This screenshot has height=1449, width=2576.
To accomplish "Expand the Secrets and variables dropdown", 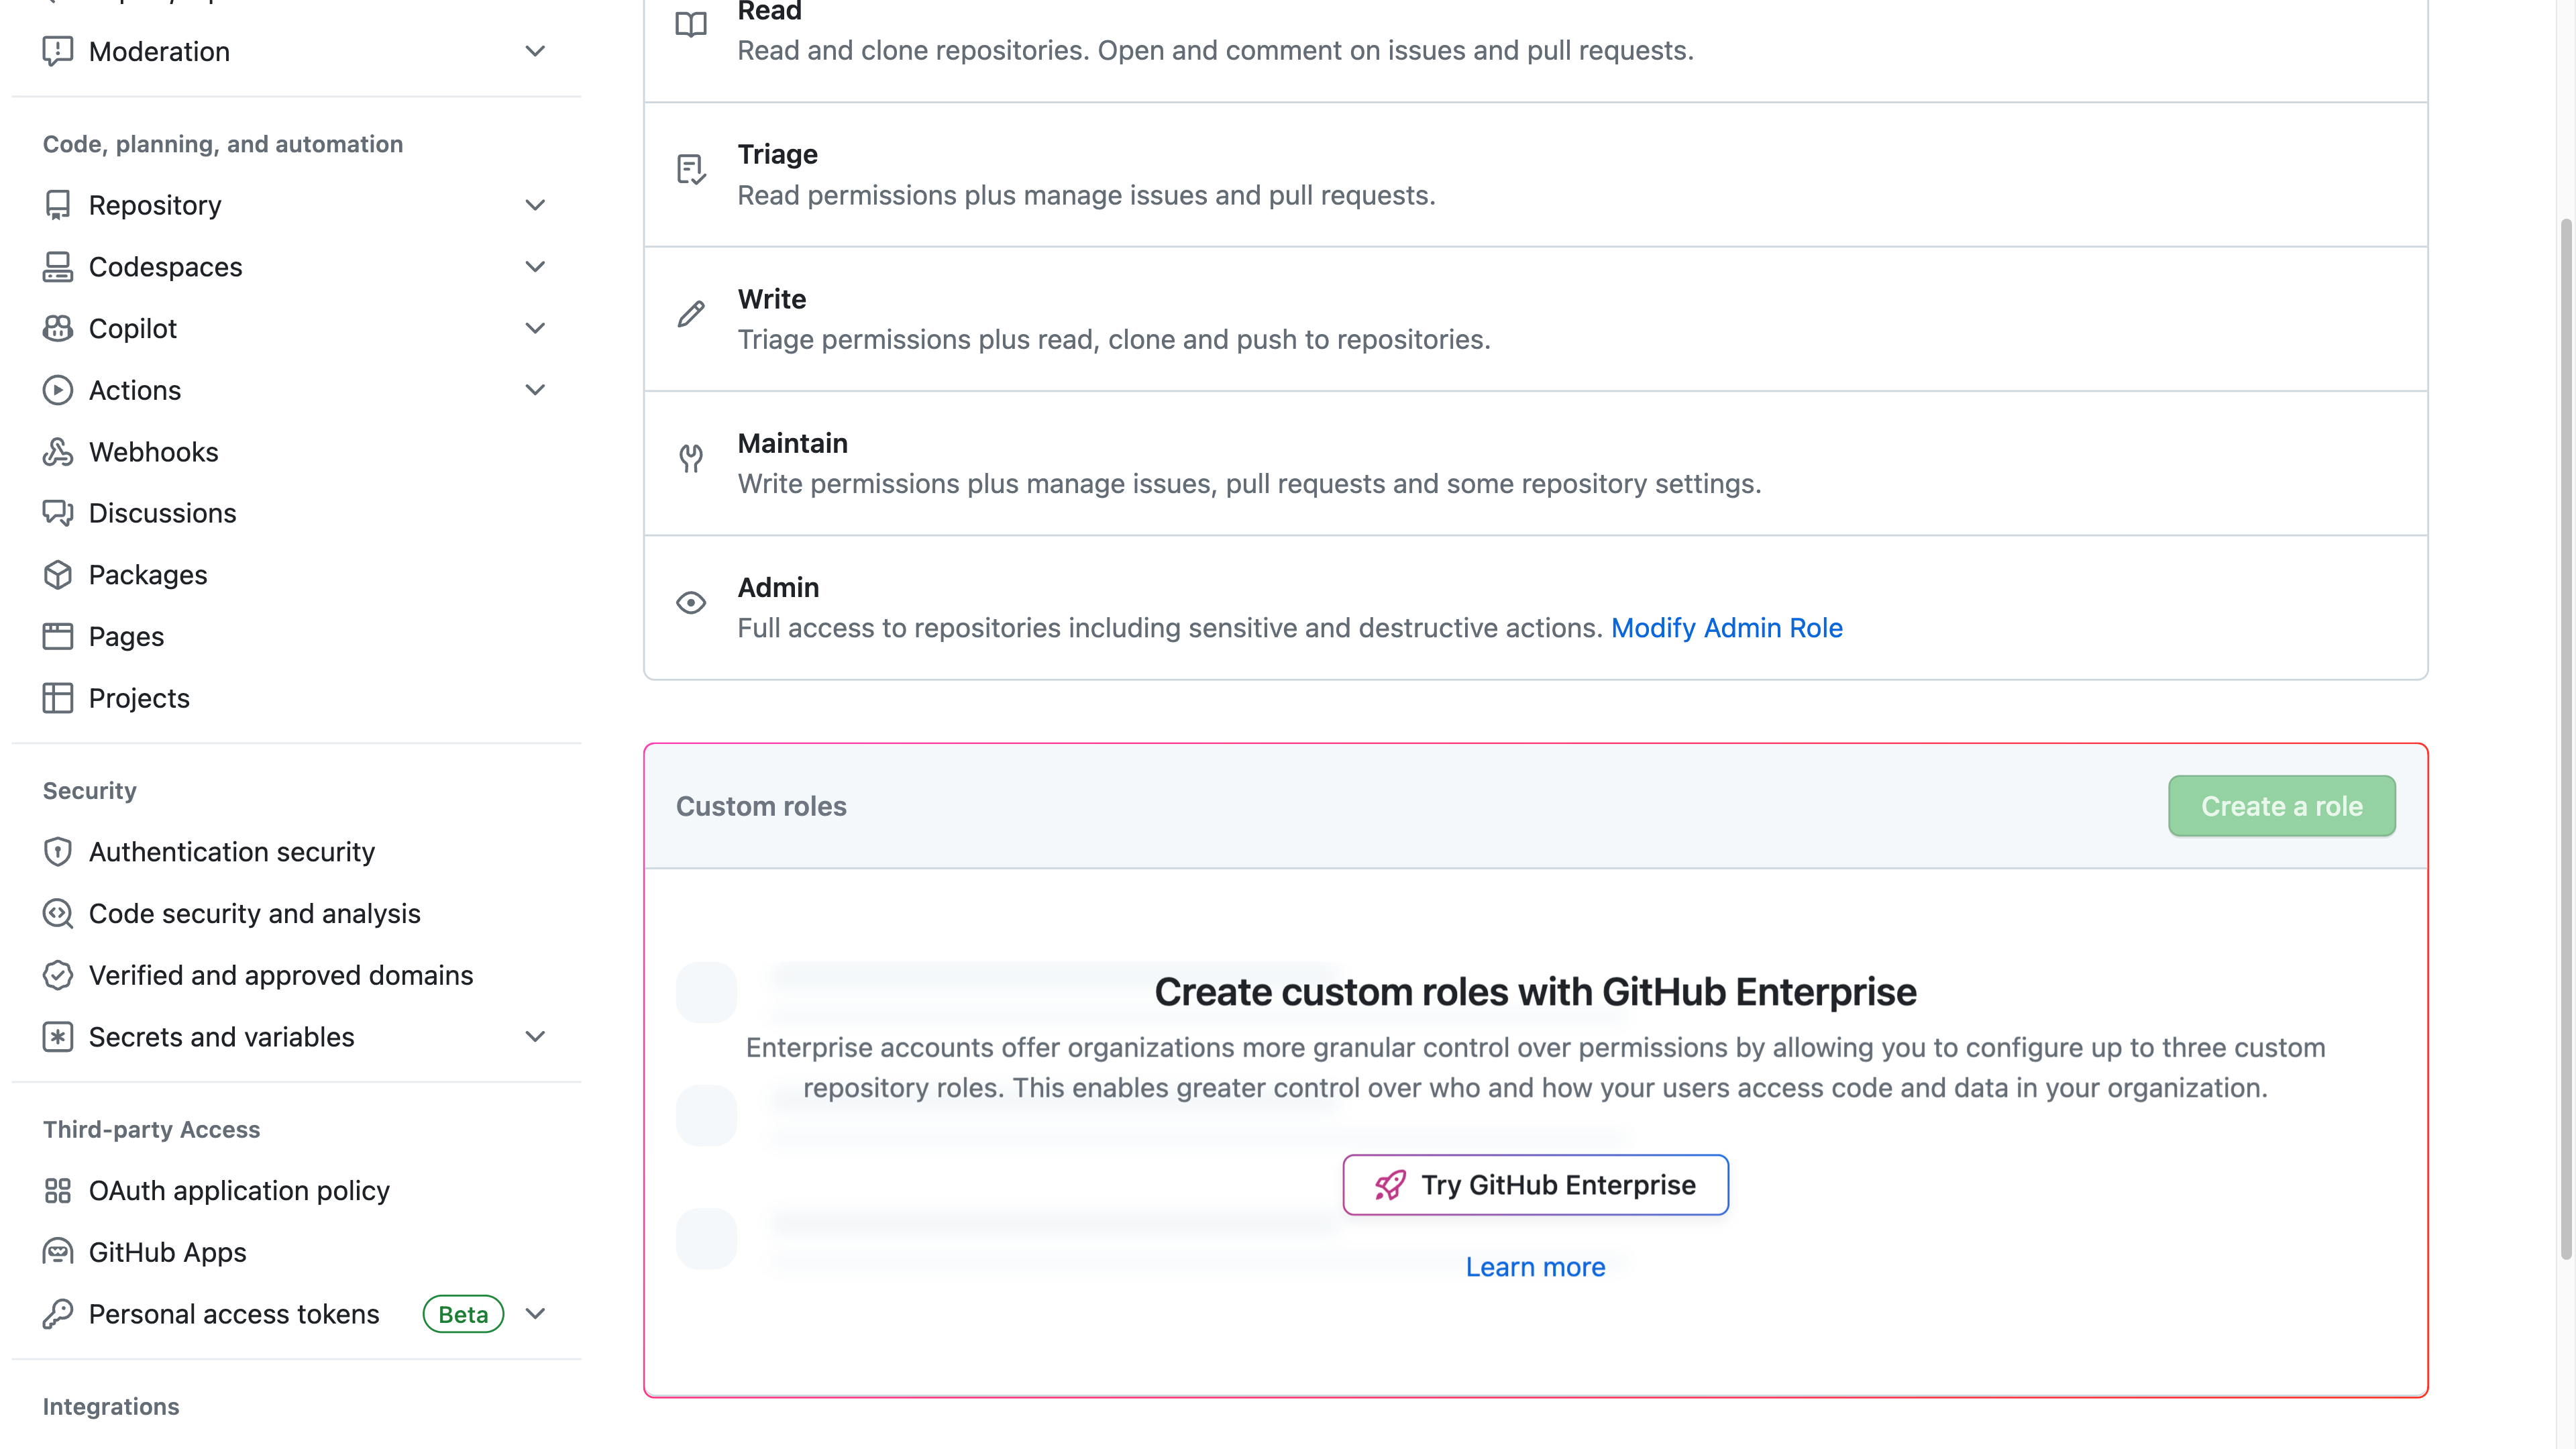I will (x=533, y=1035).
